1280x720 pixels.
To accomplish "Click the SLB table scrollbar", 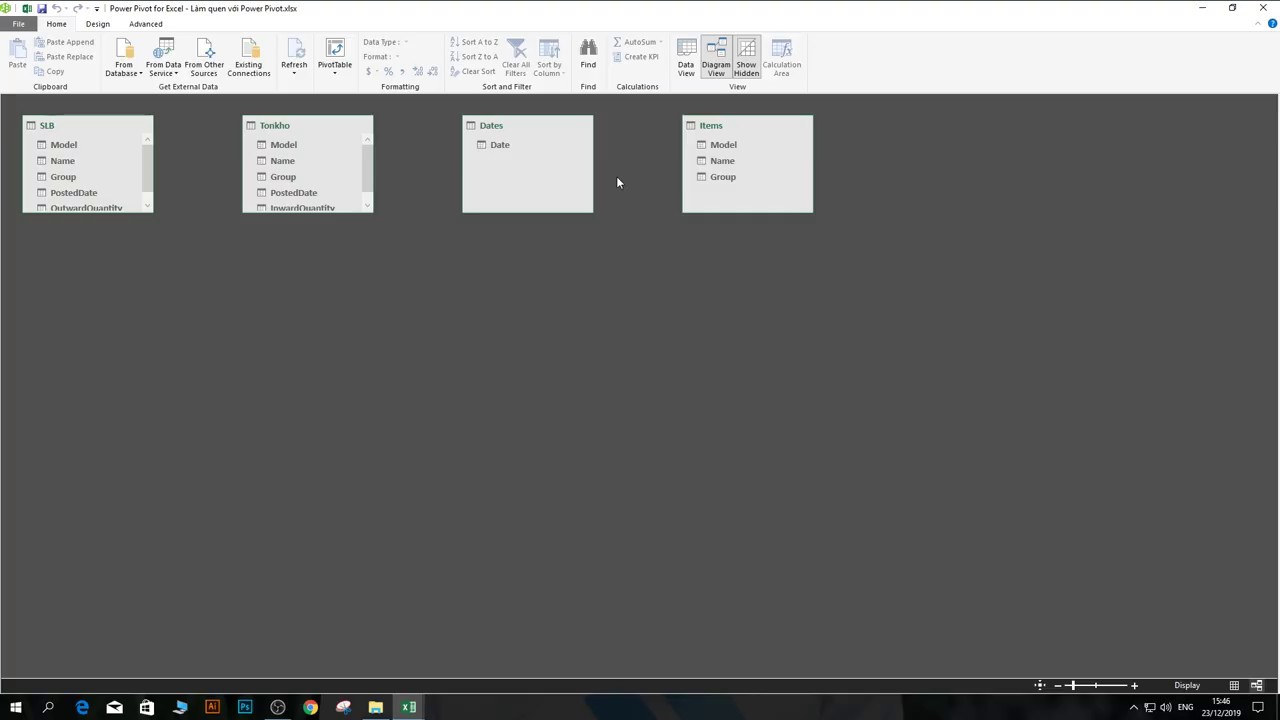I will coord(148,174).
